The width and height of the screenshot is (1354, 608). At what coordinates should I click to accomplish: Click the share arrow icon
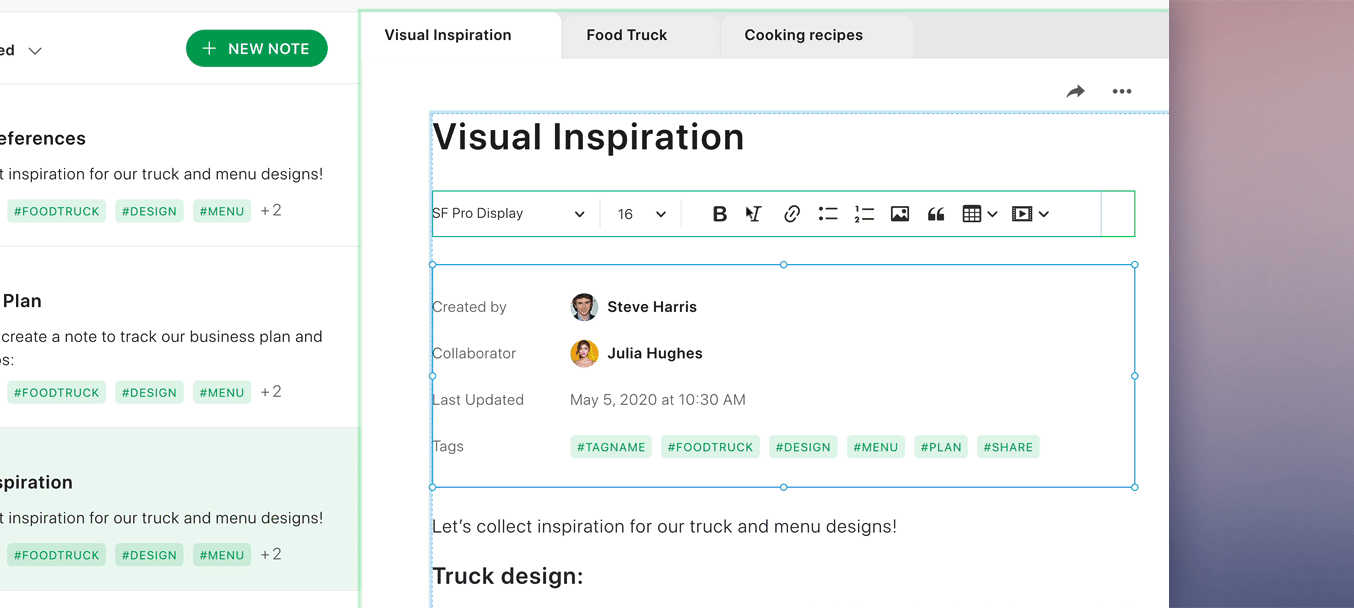tap(1075, 92)
